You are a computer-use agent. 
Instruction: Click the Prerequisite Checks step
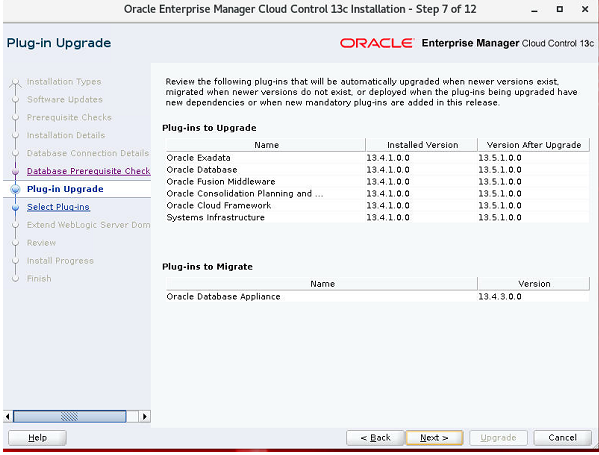point(69,118)
